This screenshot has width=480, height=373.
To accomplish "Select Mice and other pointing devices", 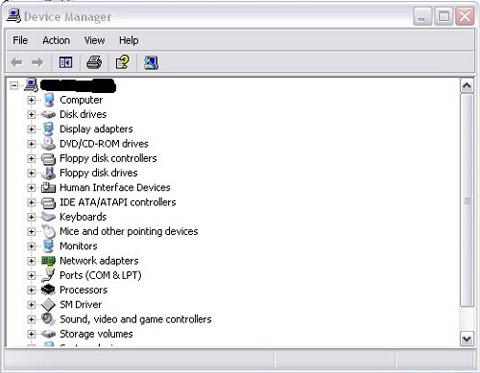I will coord(129,231).
